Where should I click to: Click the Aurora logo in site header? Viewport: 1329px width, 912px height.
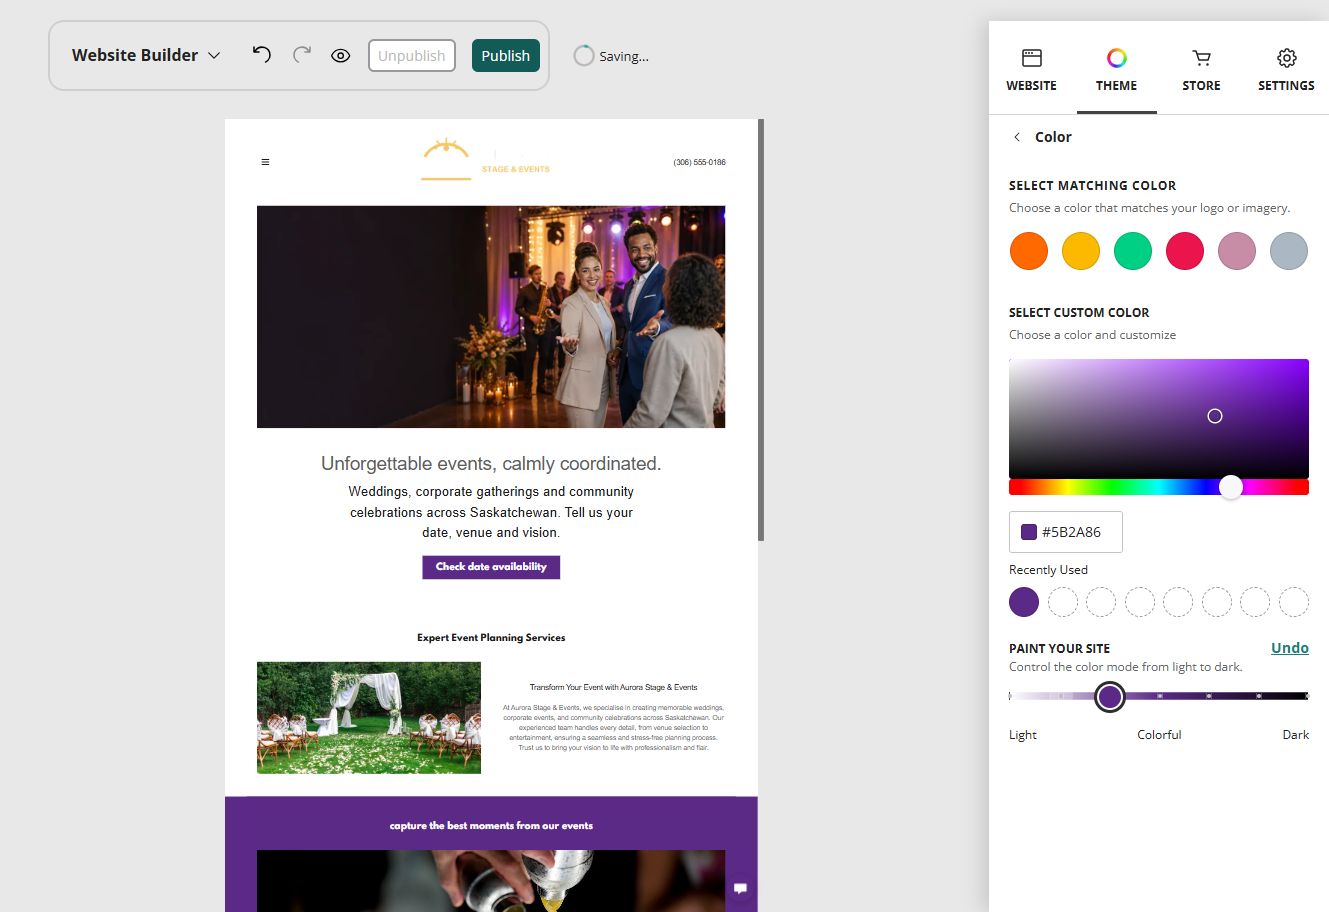pyautogui.click(x=486, y=160)
